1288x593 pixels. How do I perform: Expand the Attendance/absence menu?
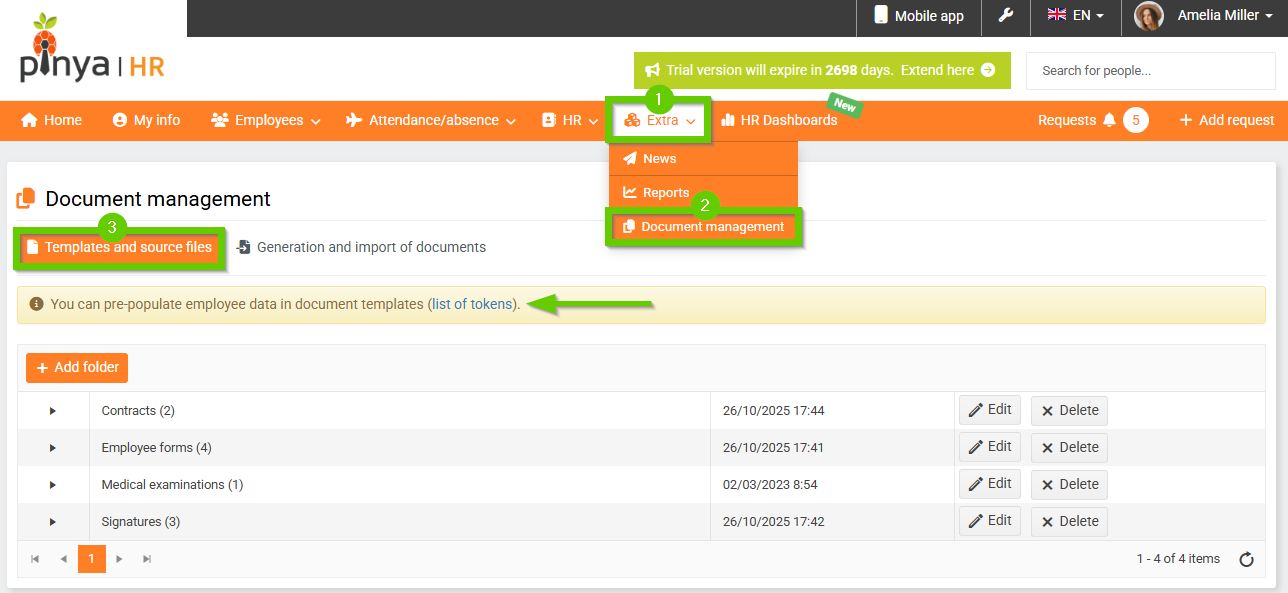(430, 120)
